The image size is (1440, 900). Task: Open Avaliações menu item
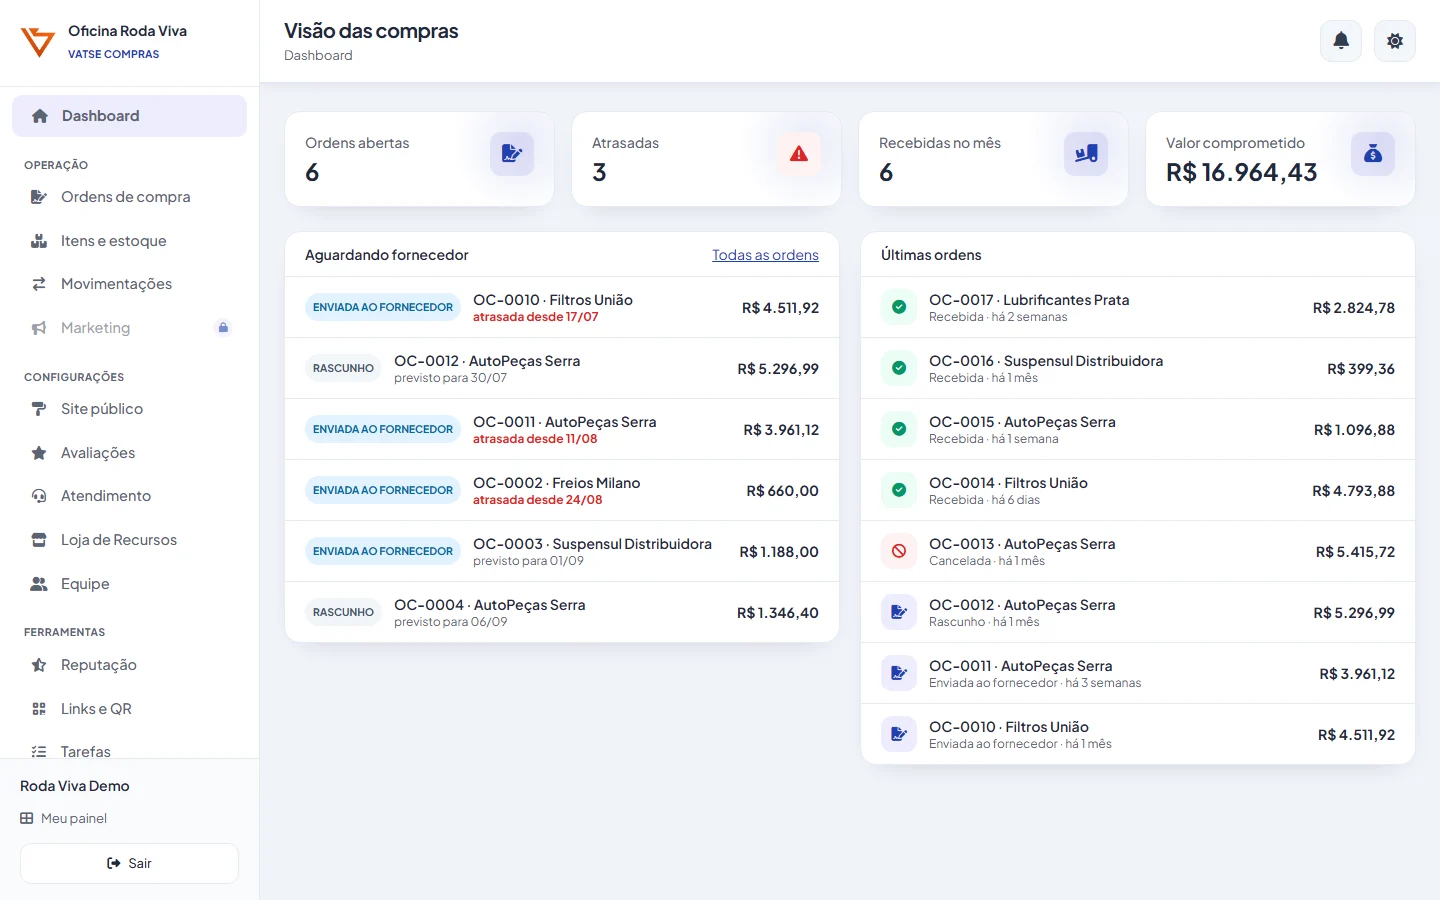click(x=129, y=453)
